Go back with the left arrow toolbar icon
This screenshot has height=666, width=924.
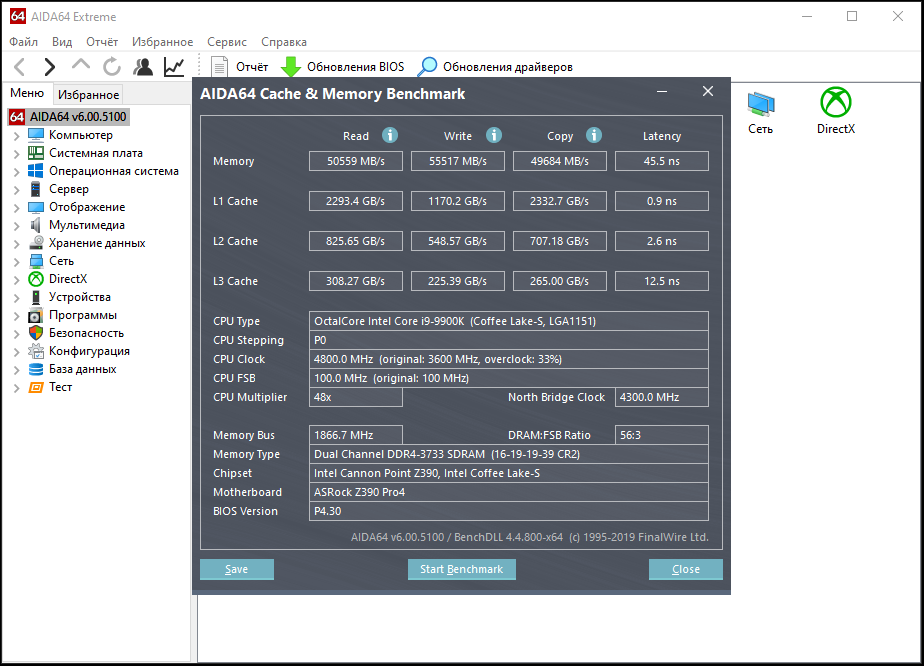coord(19,67)
